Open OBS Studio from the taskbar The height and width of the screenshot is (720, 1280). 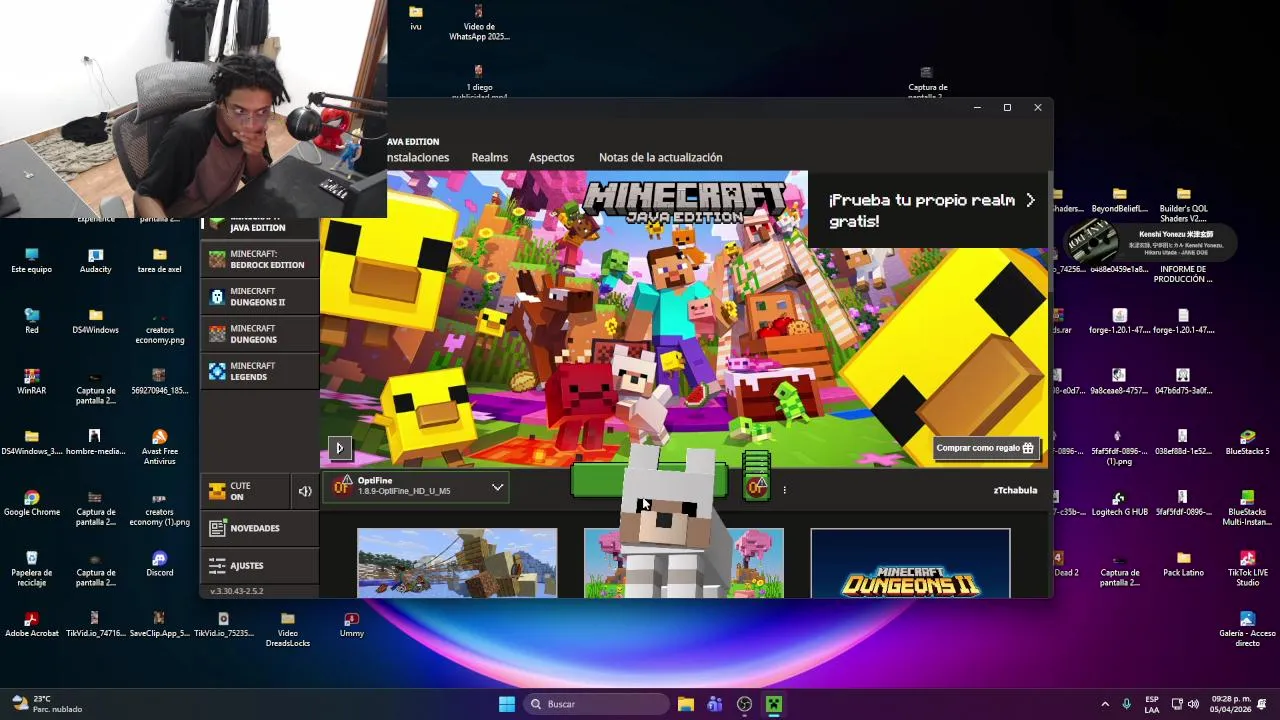coord(744,704)
